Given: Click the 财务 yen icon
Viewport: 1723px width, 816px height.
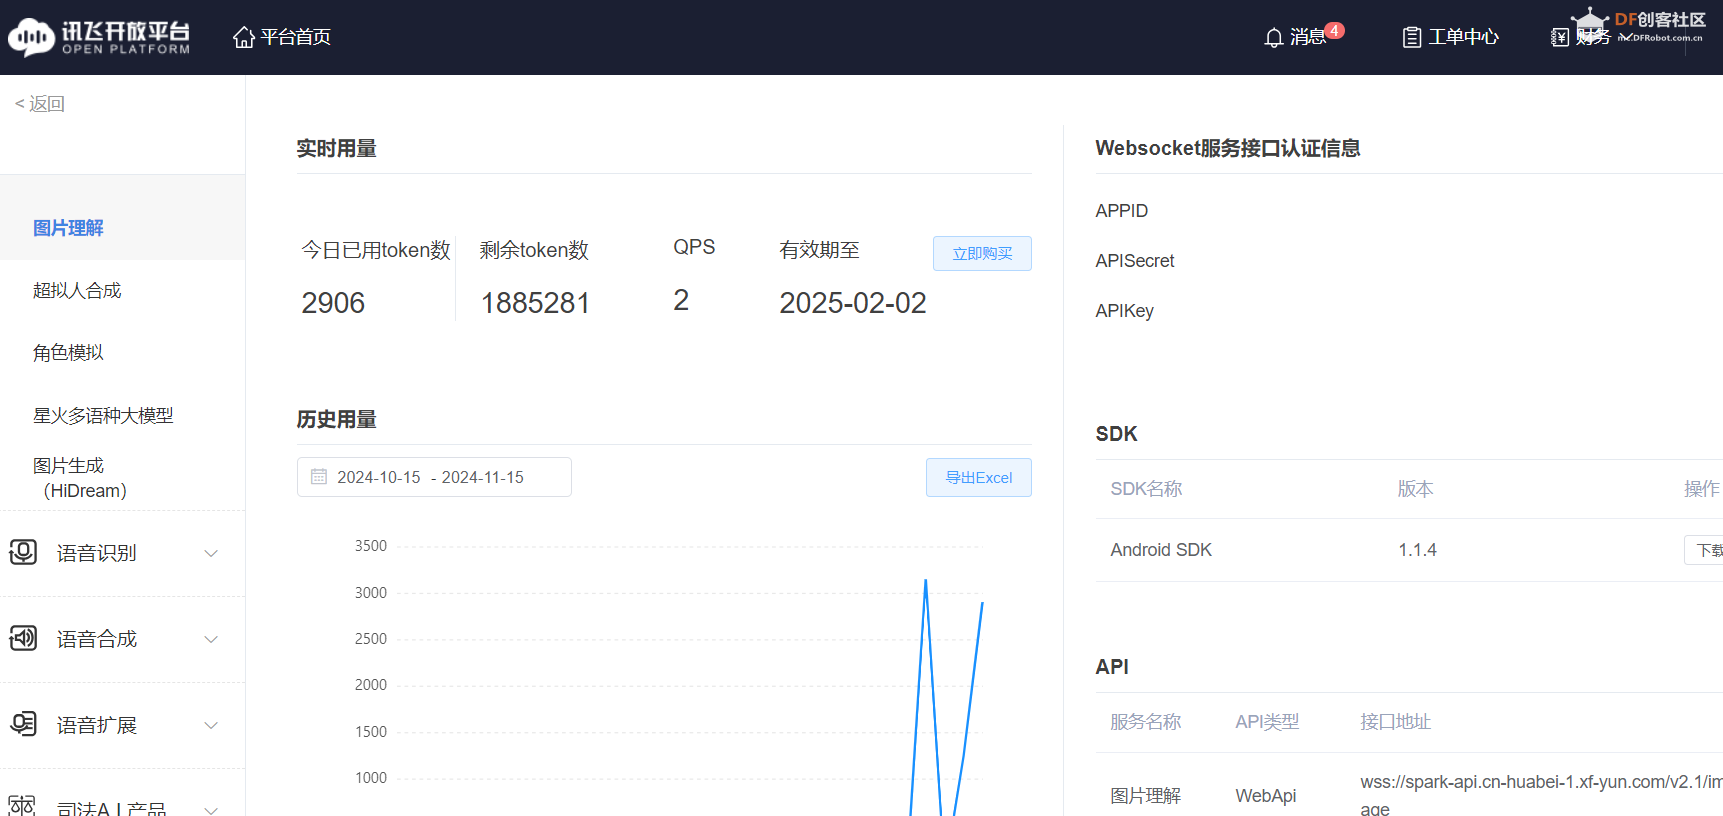Looking at the screenshot, I should [1560, 38].
